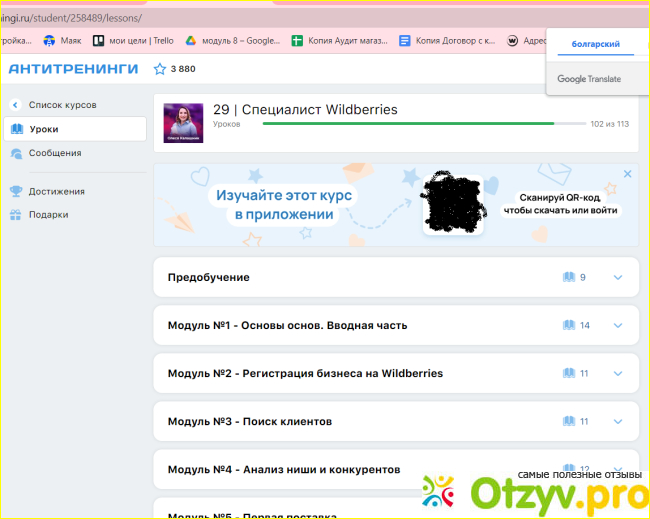Click the back arrow beside Список курсов
650x519 pixels.
15,105
